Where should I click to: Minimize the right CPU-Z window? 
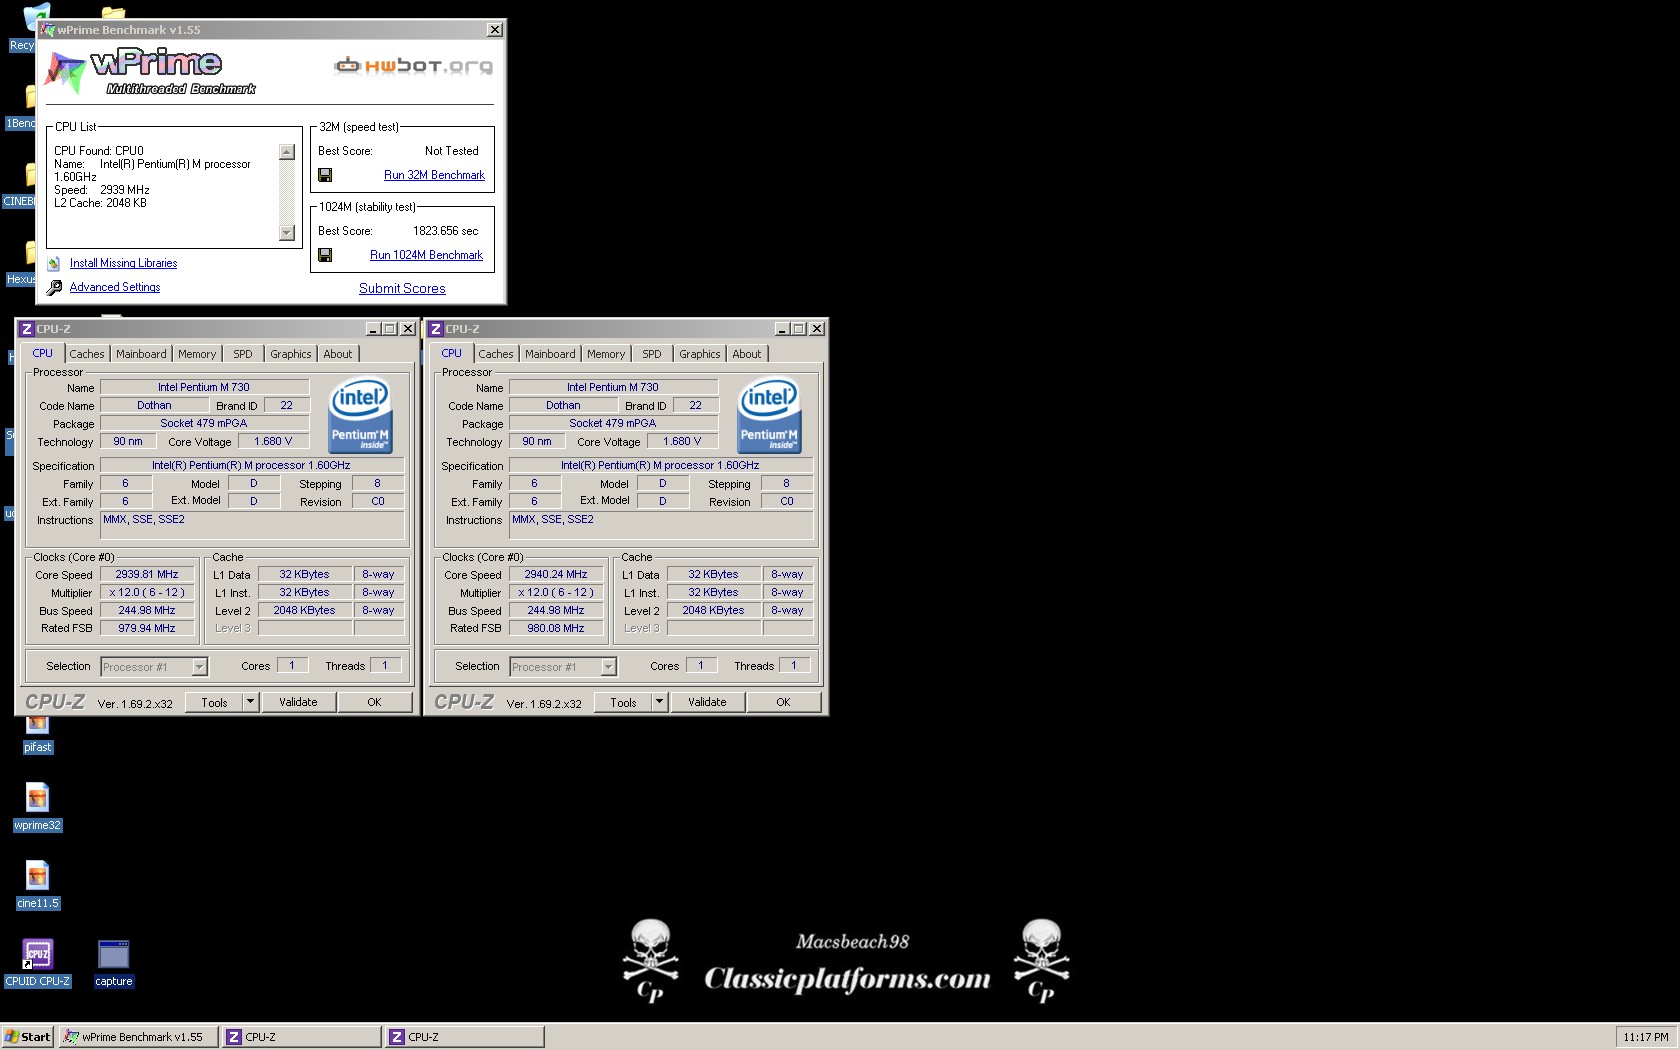point(782,329)
